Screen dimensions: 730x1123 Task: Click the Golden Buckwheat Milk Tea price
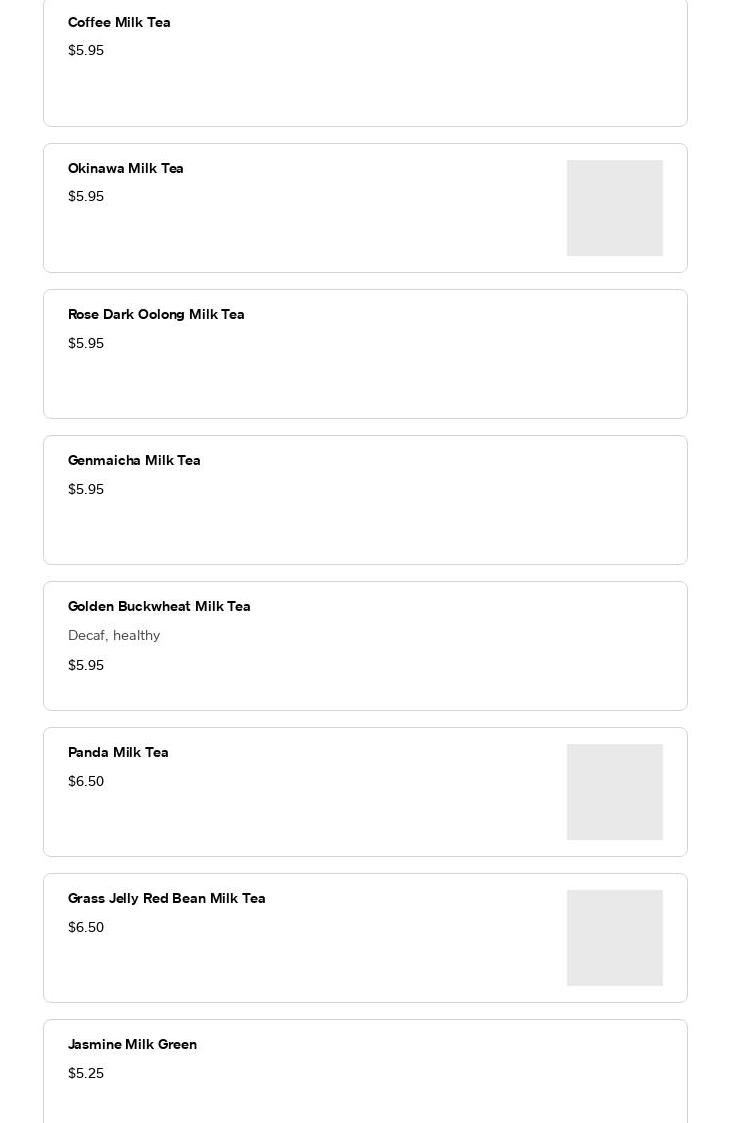coord(86,665)
